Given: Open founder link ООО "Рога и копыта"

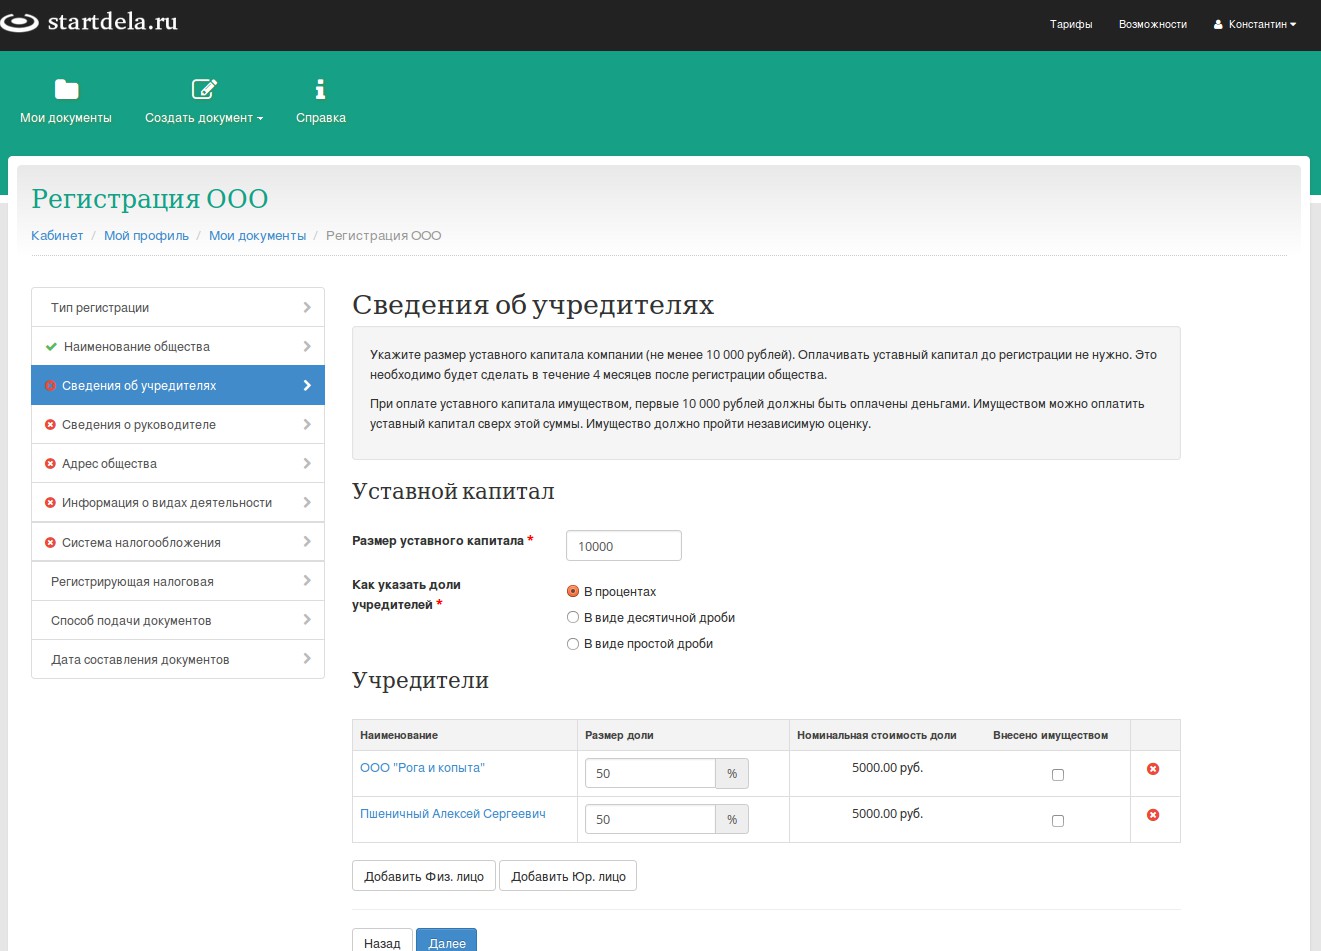Looking at the screenshot, I should click(x=422, y=768).
